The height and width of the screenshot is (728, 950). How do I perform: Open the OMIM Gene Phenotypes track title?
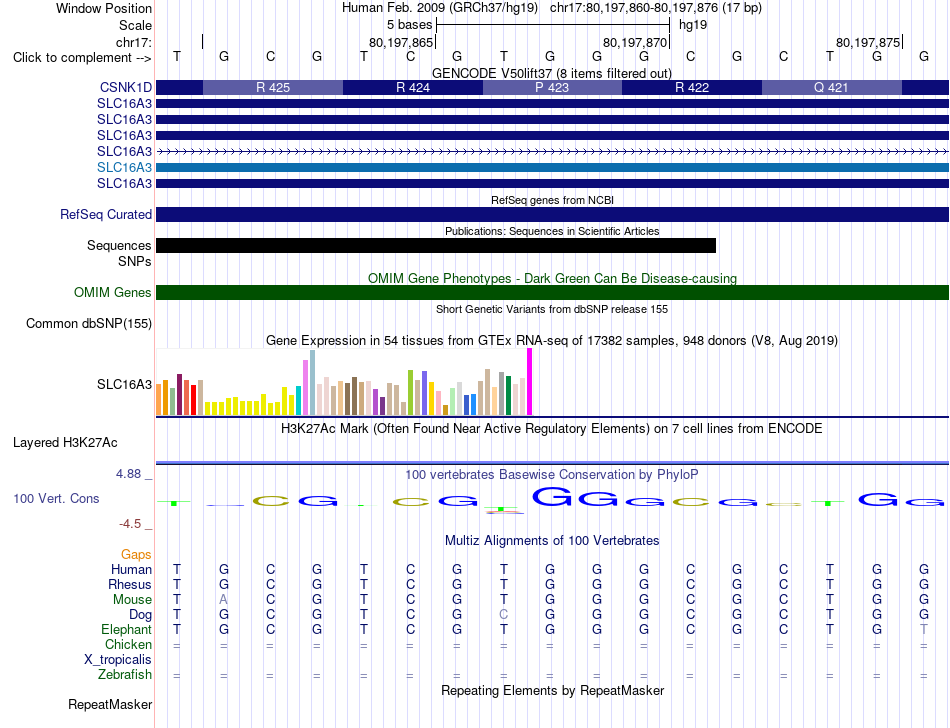[x=552, y=278]
